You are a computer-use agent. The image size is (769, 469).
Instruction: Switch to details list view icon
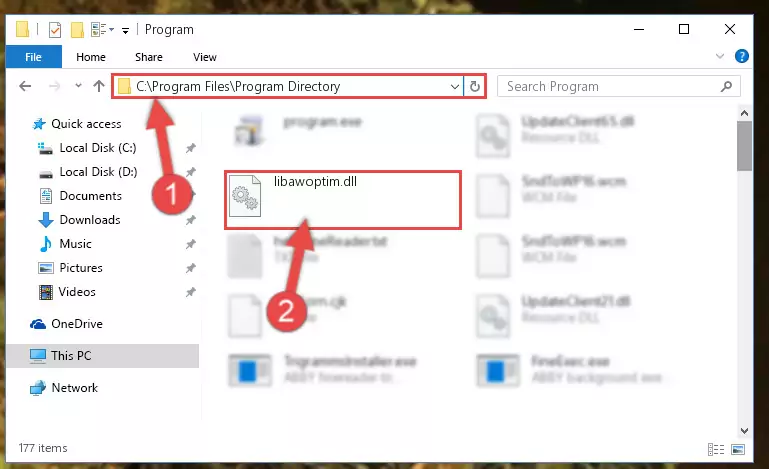pyautogui.click(x=716, y=449)
